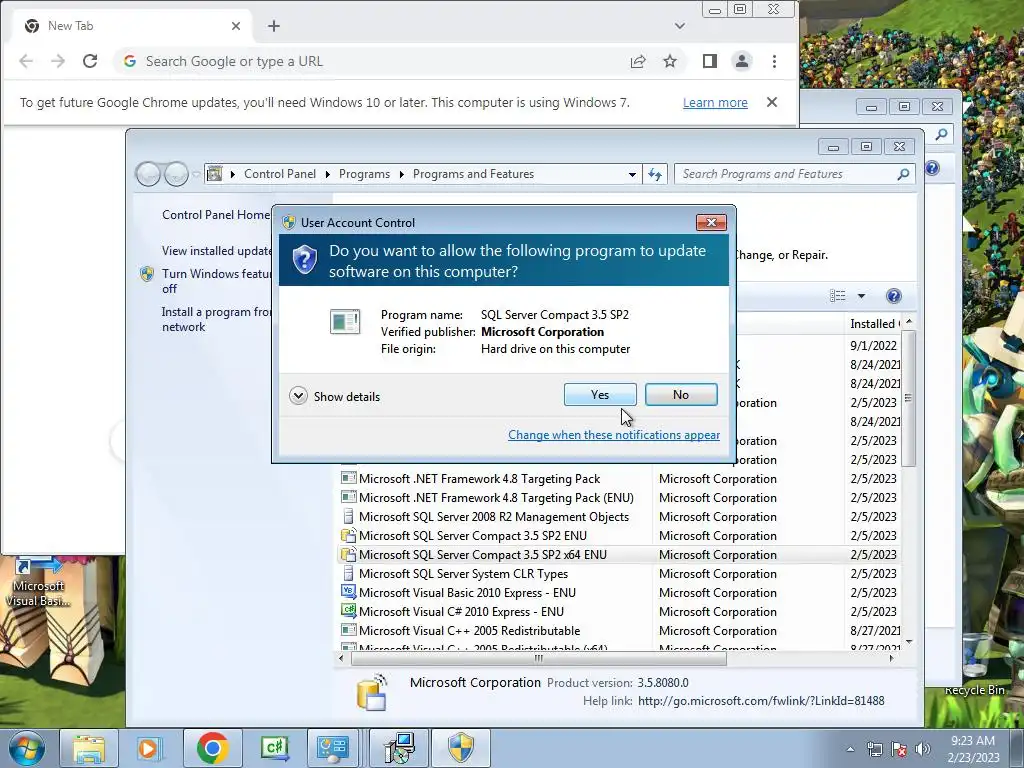Reload the Chrome page
This screenshot has width=1024, height=768.
90,61
